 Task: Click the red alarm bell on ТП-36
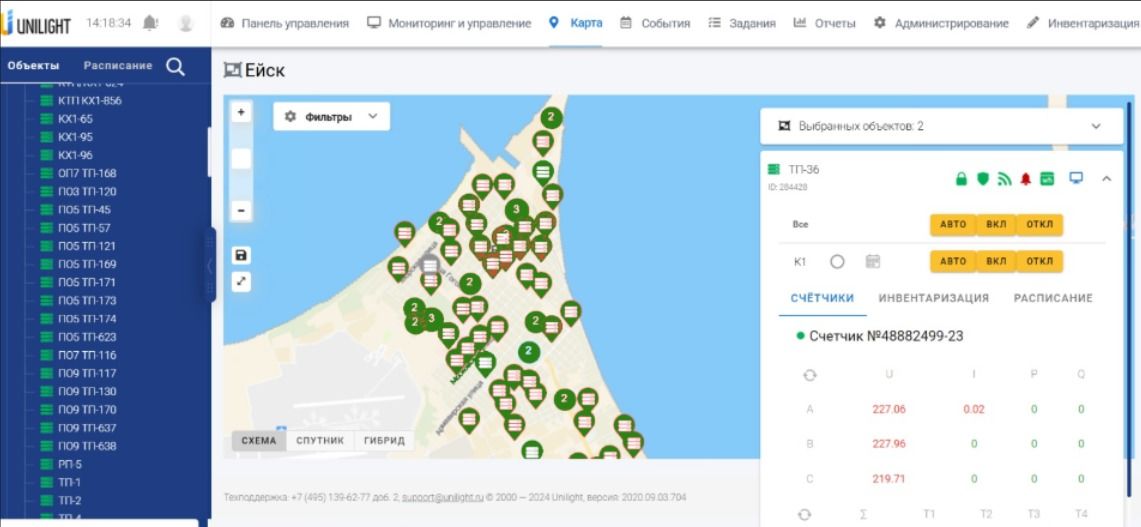(x=1025, y=179)
